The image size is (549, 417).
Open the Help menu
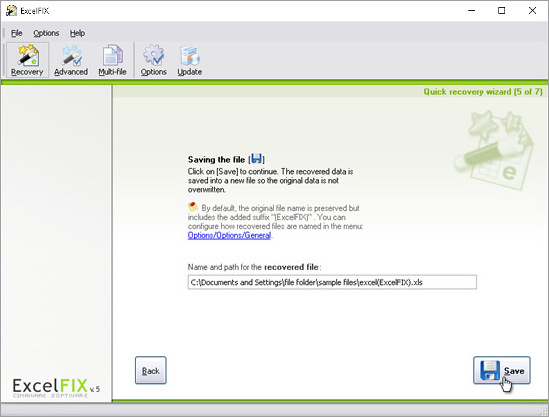coord(77,33)
